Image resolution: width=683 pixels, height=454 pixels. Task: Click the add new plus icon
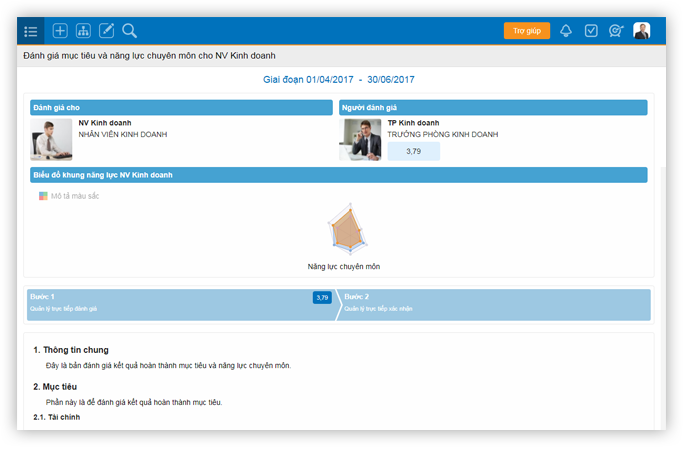click(x=60, y=31)
